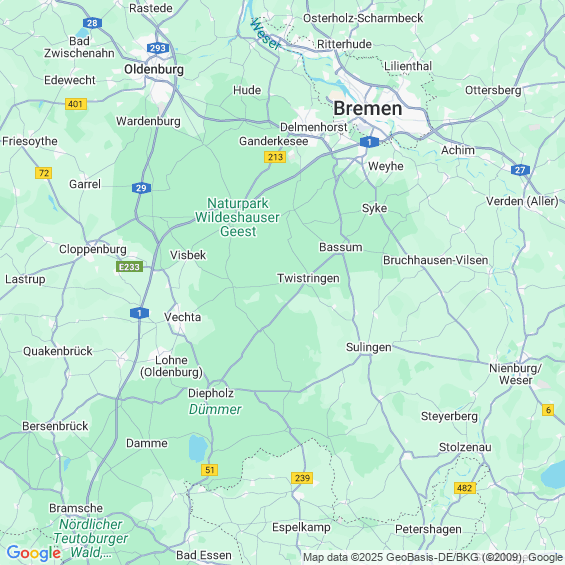Click the Dümmer lake label
The height and width of the screenshot is (565, 565).
tap(215, 409)
